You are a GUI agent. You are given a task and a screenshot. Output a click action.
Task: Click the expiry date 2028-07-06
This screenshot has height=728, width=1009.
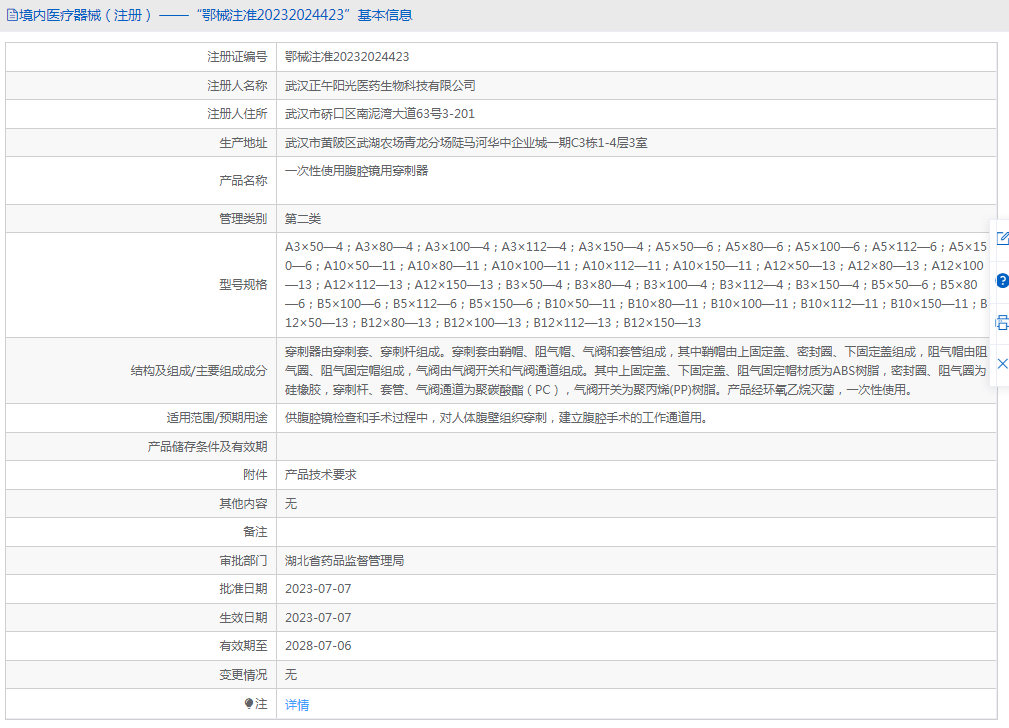click(x=318, y=646)
